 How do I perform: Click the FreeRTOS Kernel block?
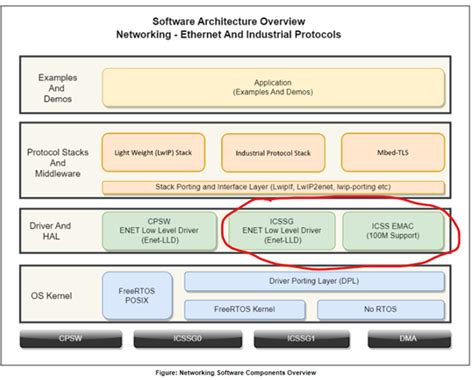(x=245, y=310)
